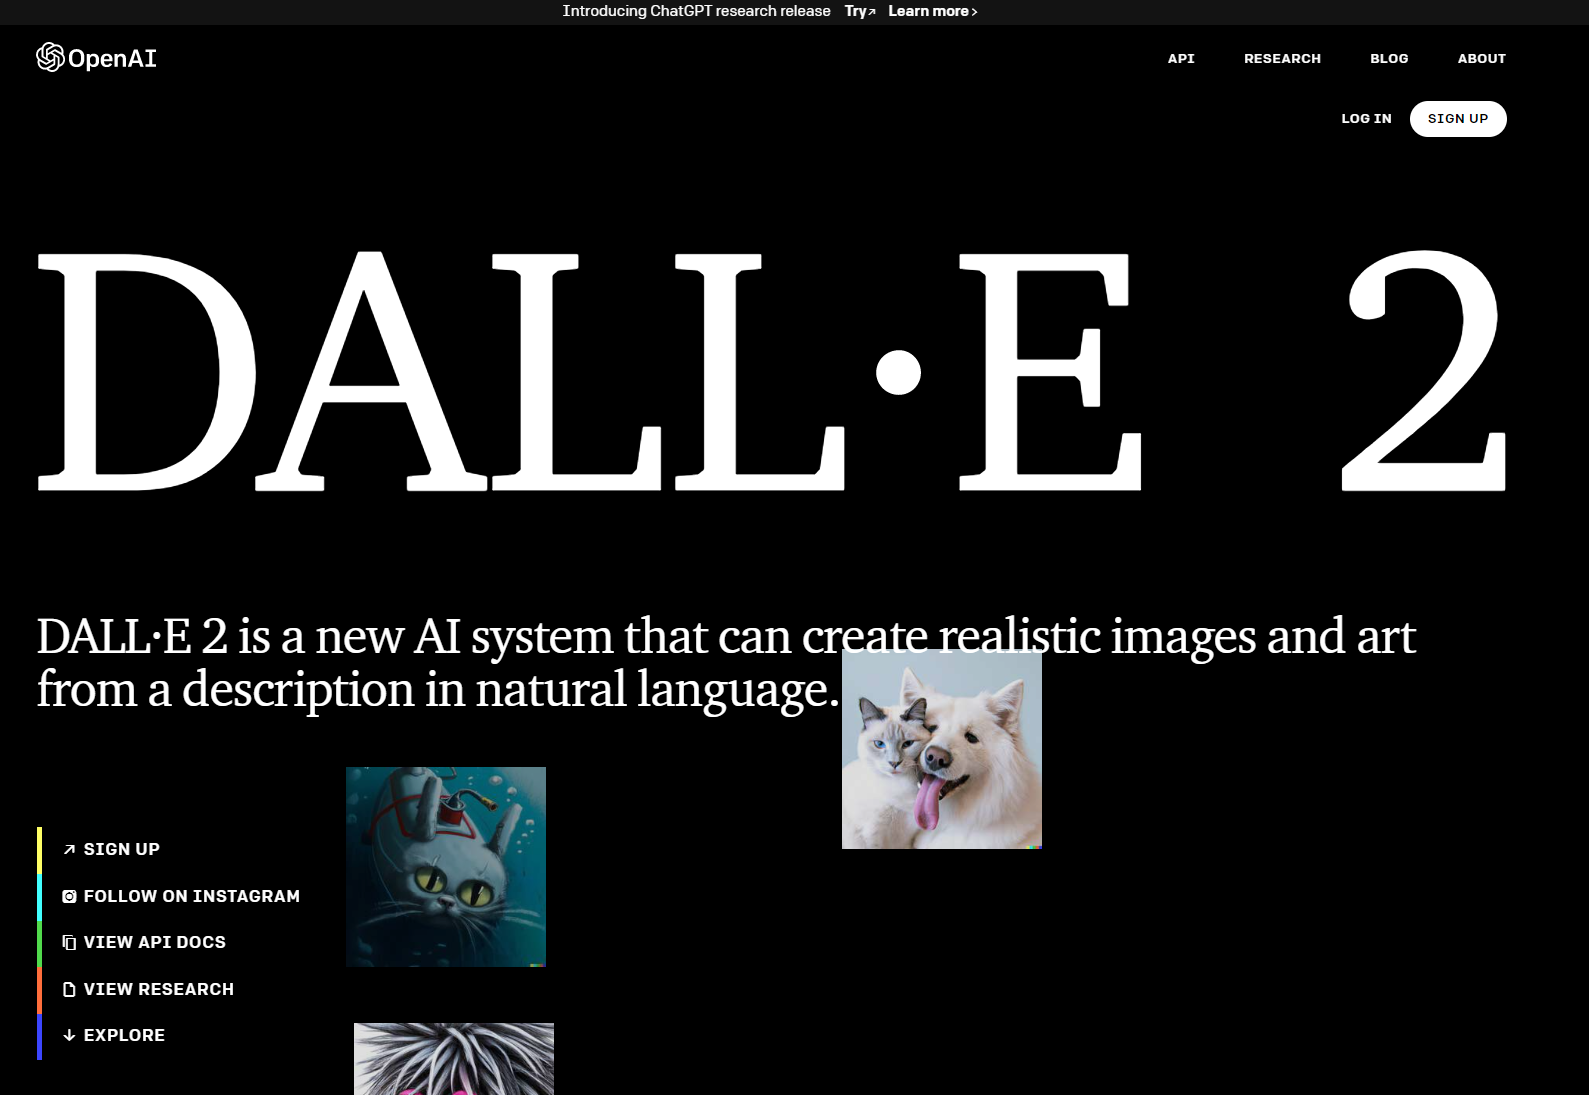Click the cat and dog image
This screenshot has width=1589, height=1095.
click(x=942, y=749)
